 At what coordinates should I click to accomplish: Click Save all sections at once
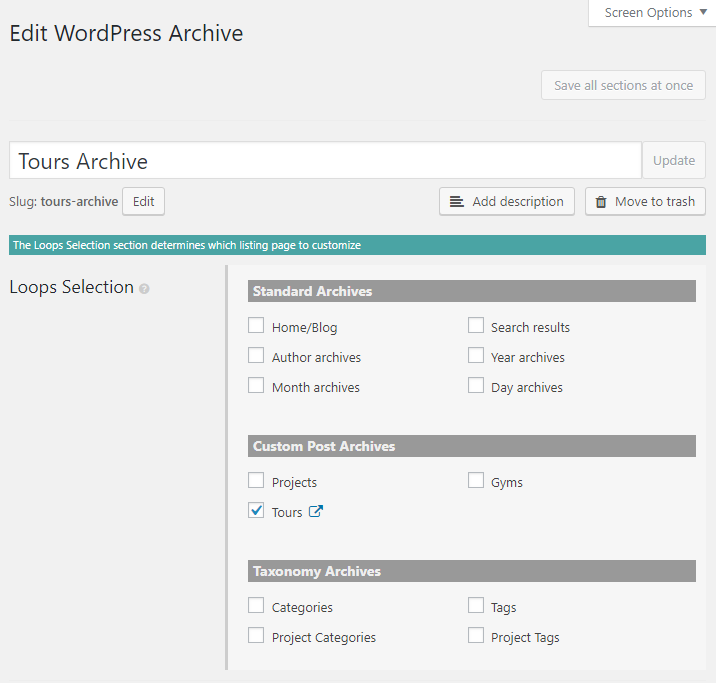click(623, 85)
